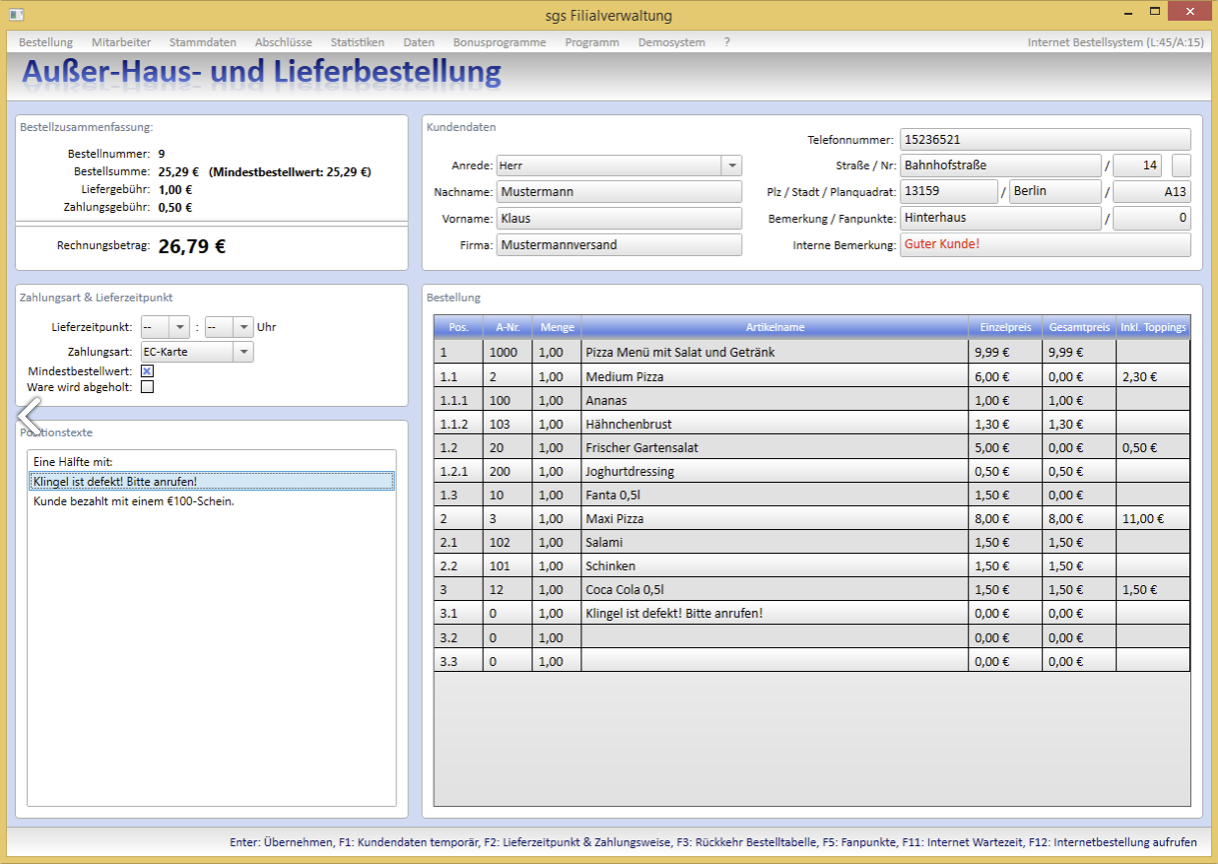
Task: Click the Planquadrat field A13
Action: click(x=1152, y=191)
